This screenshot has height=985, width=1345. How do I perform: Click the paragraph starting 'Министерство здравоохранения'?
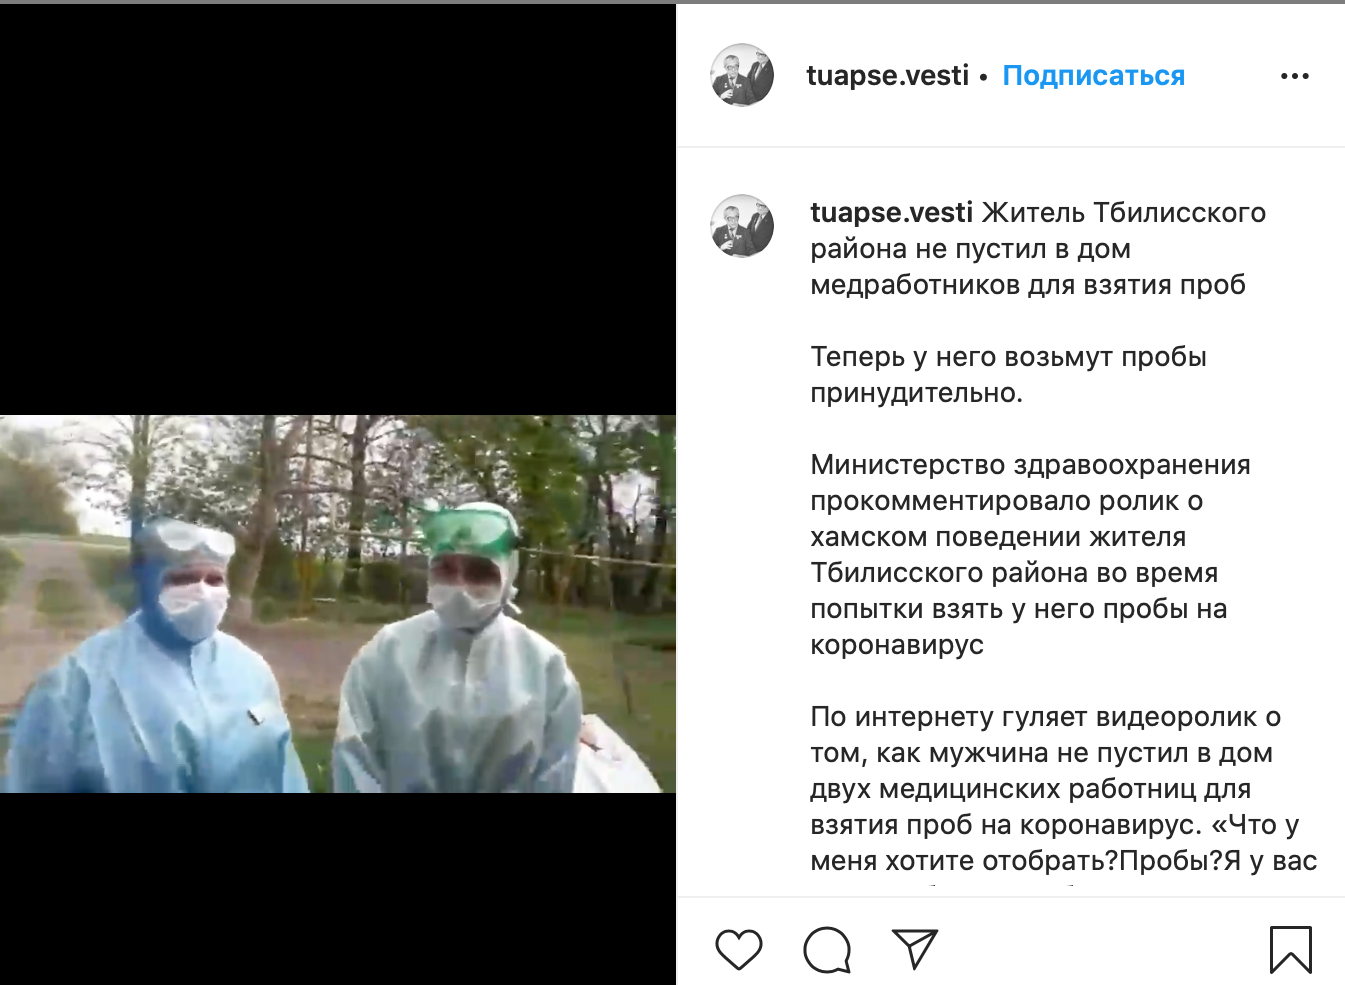(x=1030, y=555)
